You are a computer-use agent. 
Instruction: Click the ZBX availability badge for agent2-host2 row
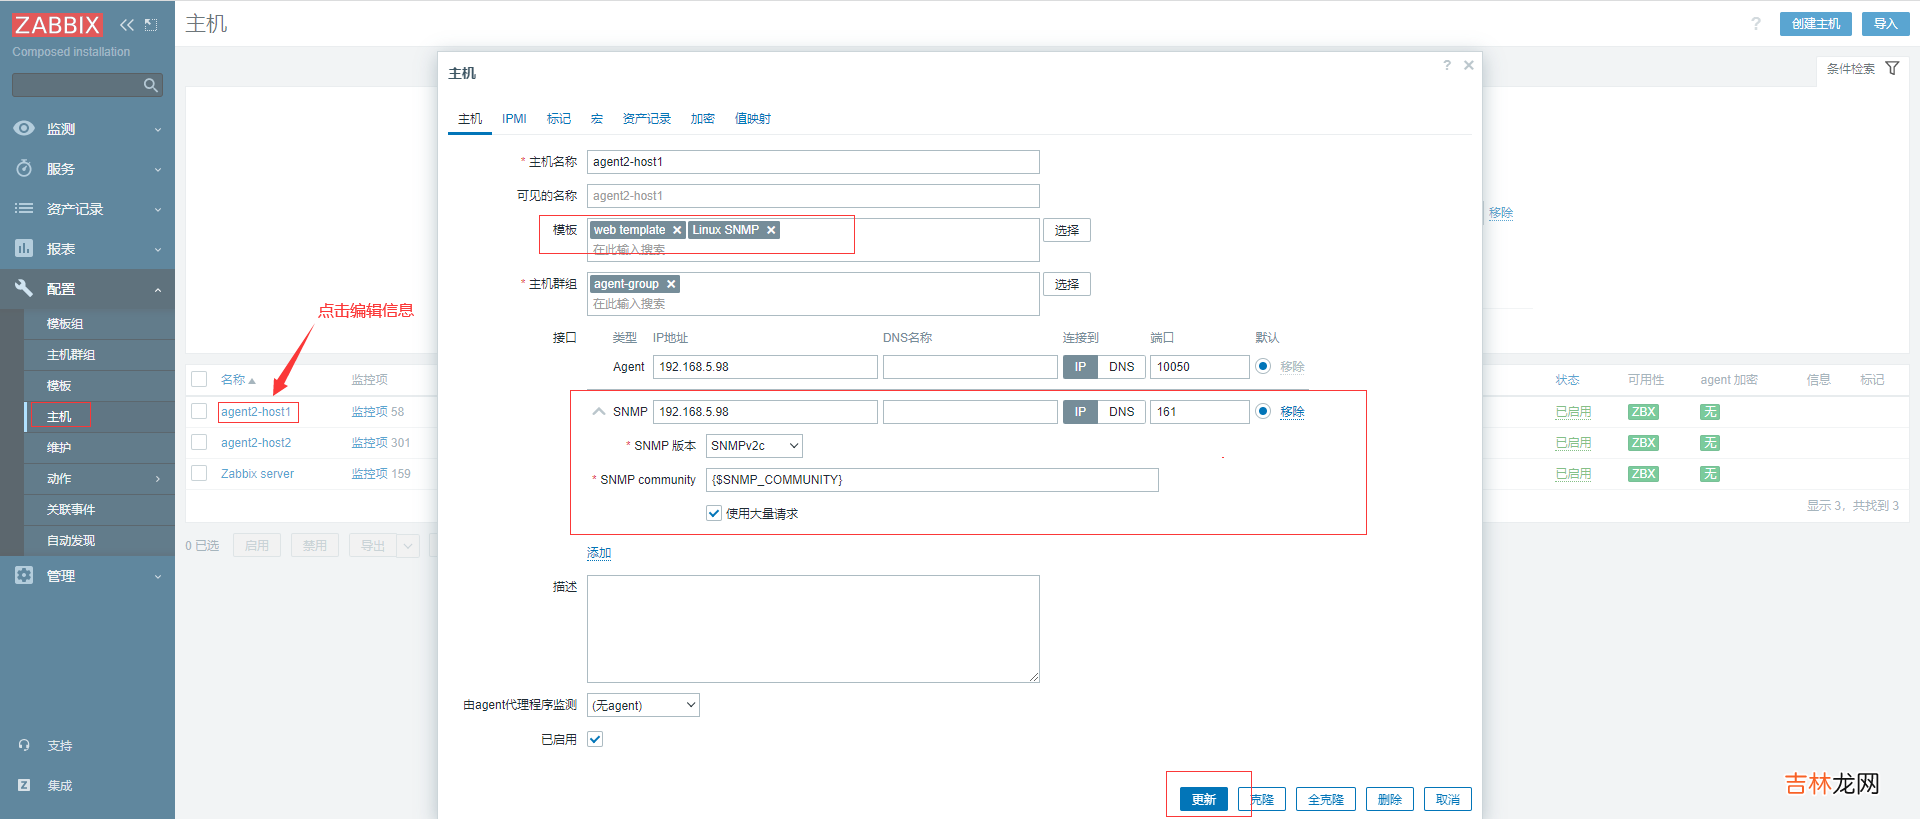[x=1643, y=443]
